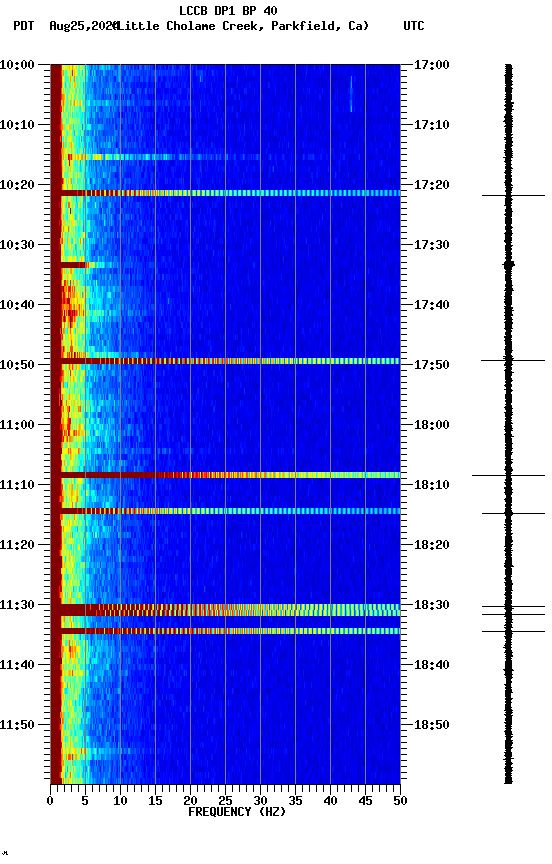
Task: Click the '50' frequency axis label
Action: (400, 801)
